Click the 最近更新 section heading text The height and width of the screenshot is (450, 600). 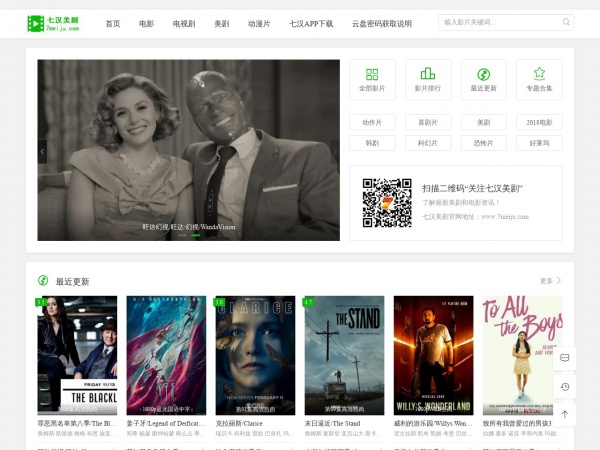tap(72, 282)
